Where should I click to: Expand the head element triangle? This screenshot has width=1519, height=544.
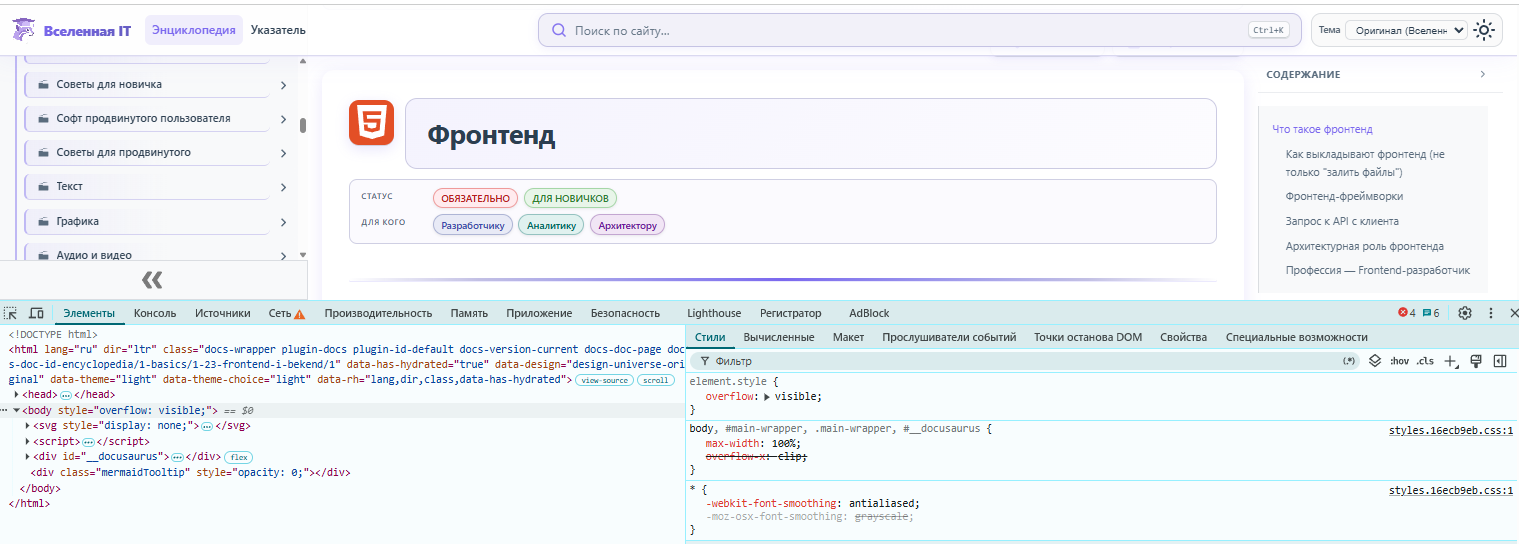(16, 395)
